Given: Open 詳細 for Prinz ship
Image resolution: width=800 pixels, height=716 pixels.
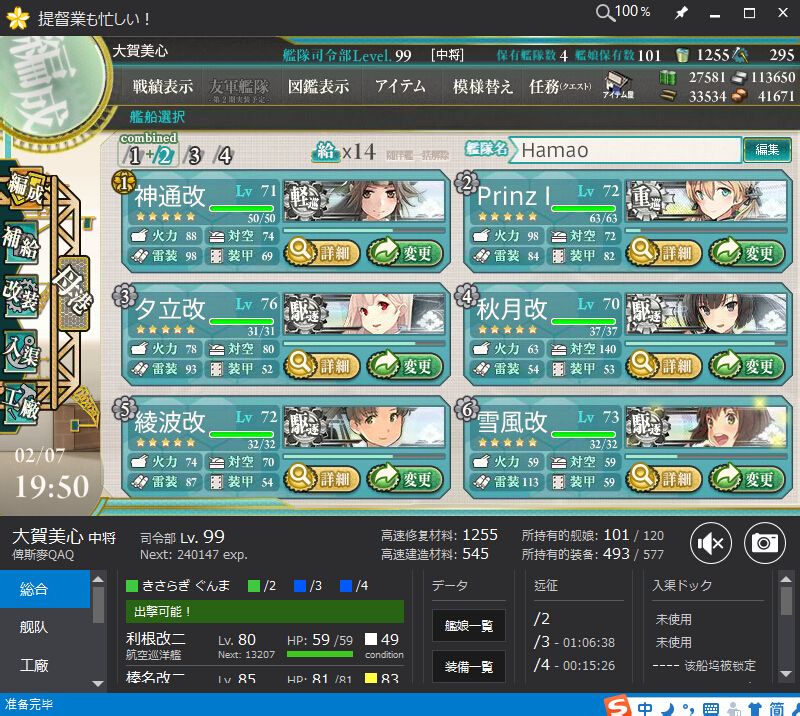Looking at the screenshot, I should click(663, 253).
